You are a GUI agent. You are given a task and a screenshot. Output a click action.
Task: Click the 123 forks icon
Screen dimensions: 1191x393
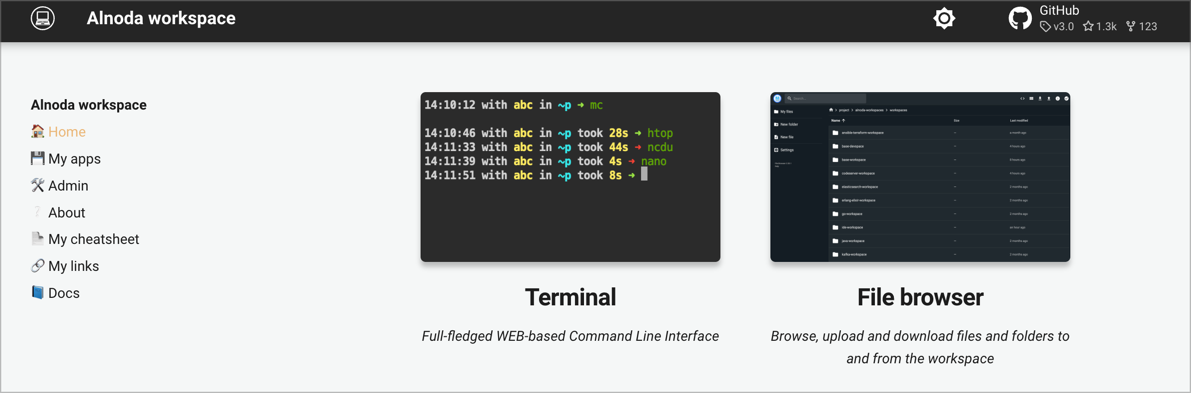tap(1131, 27)
